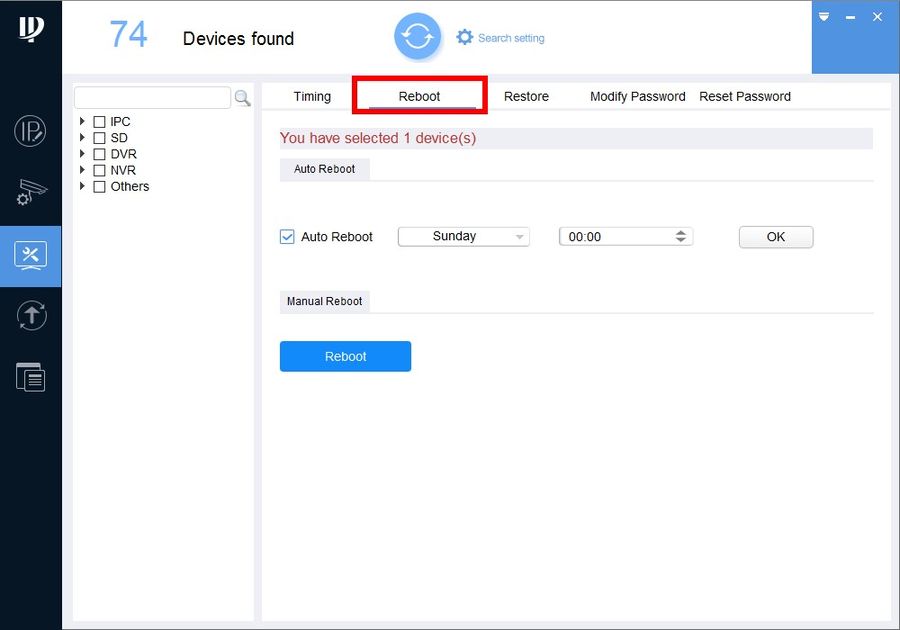Click the circular refresh devices button

click(417, 37)
